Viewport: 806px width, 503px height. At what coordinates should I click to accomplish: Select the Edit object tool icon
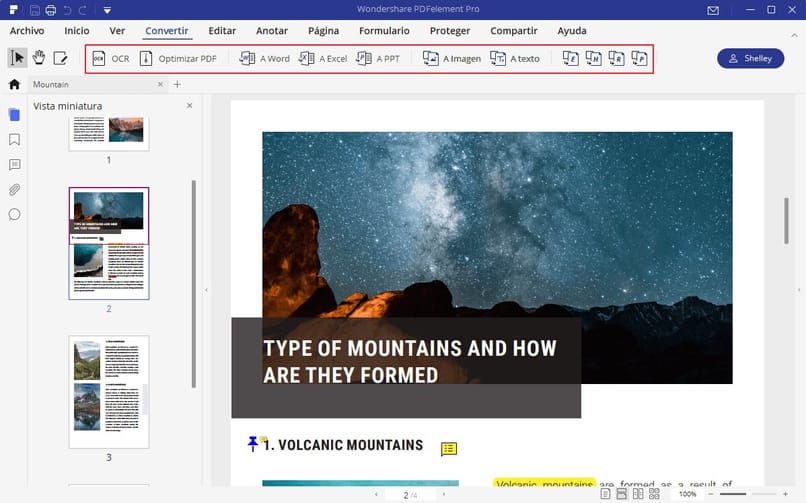click(61, 58)
